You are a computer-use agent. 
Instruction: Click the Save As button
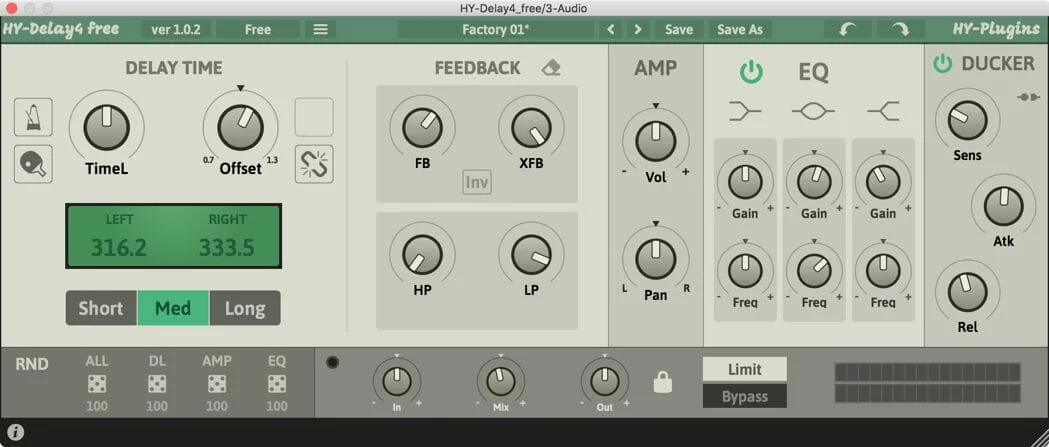pyautogui.click(x=740, y=29)
